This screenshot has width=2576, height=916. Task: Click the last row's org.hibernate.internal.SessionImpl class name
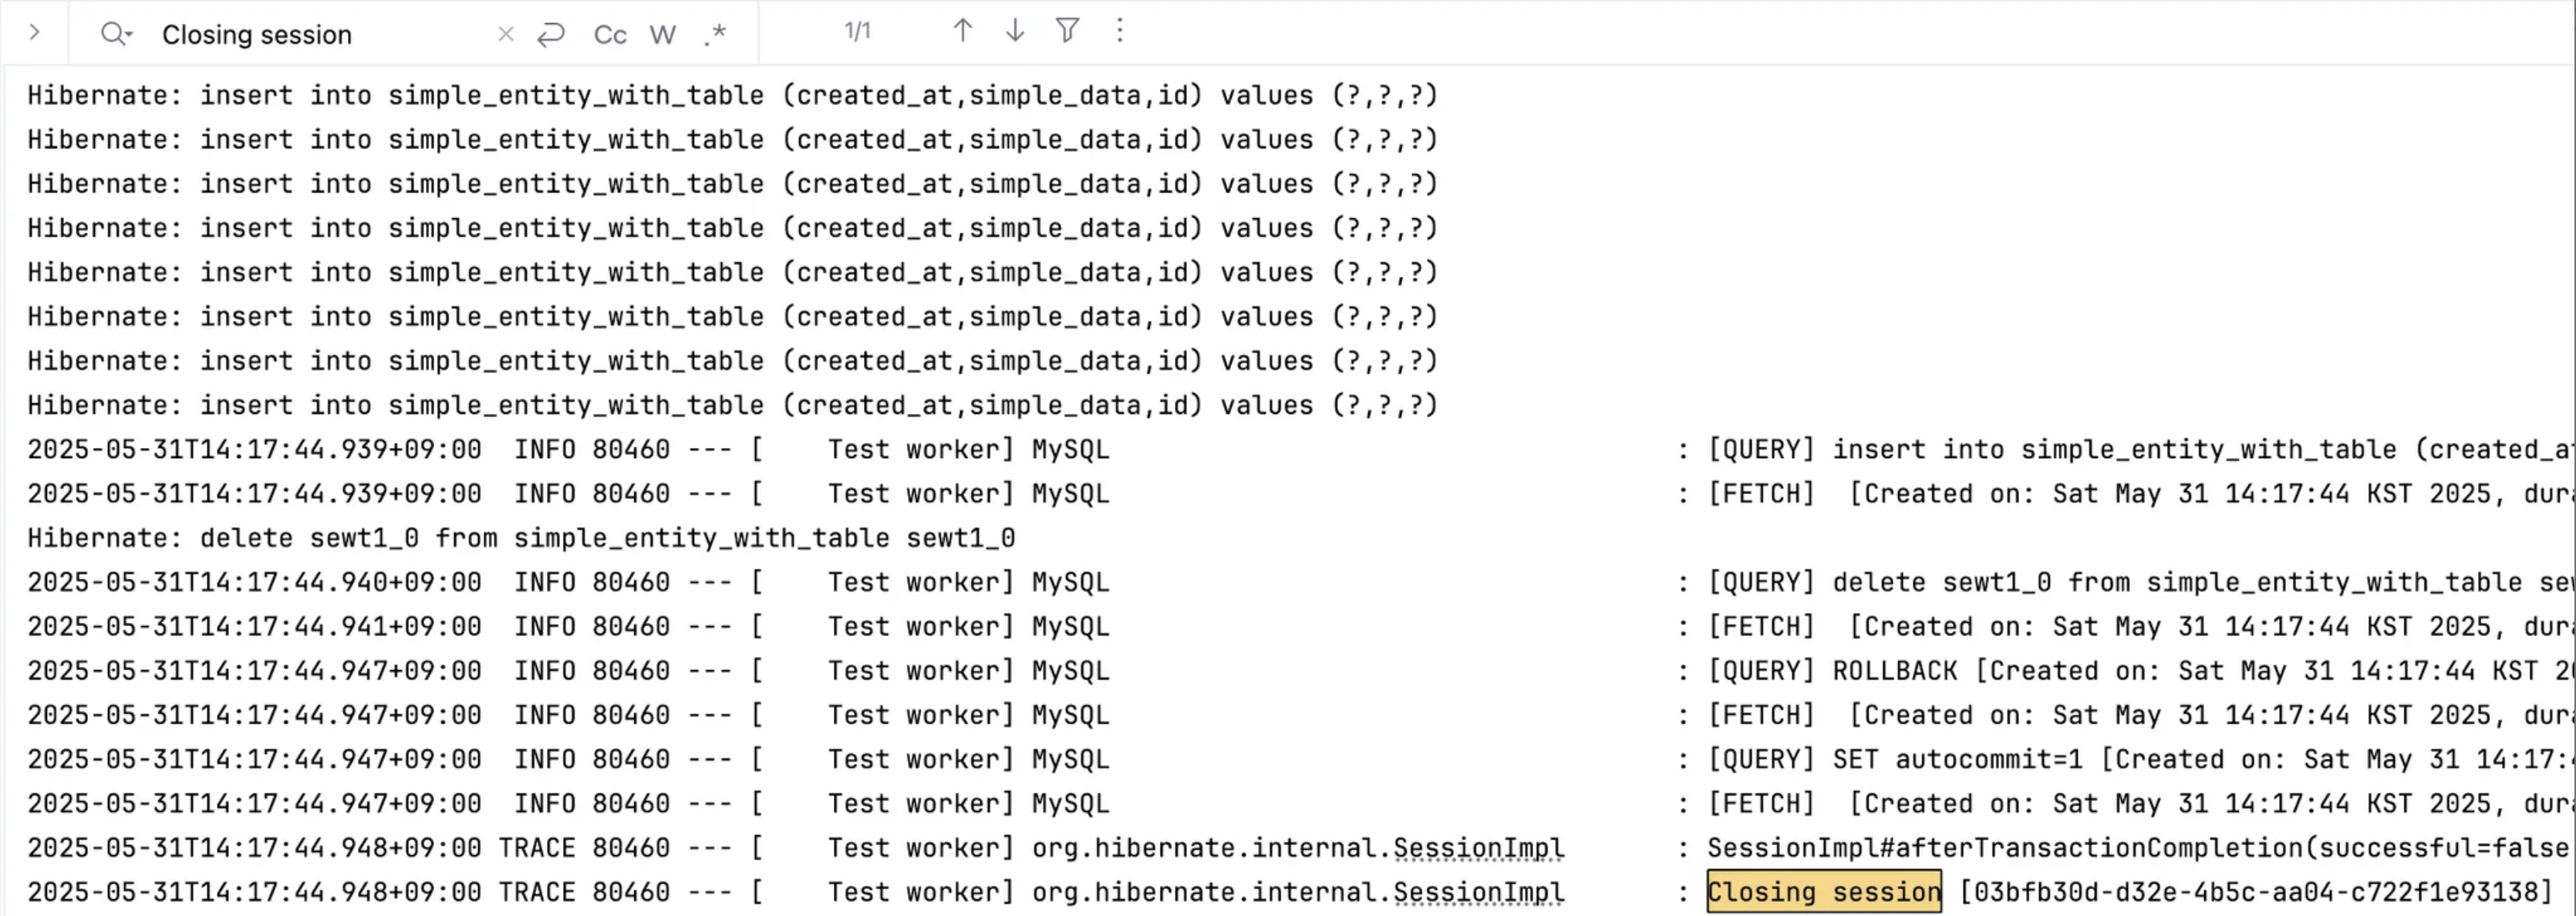click(1298, 892)
